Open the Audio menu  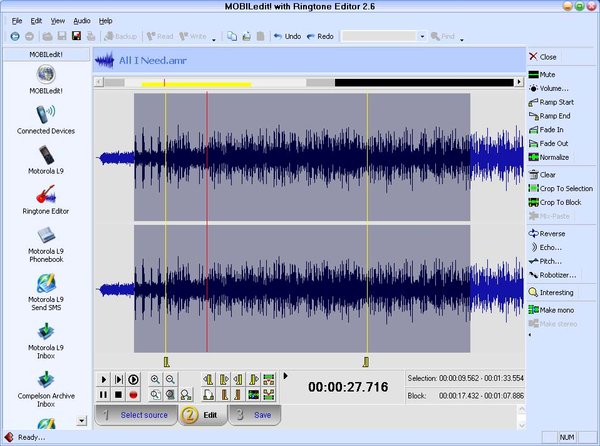click(x=81, y=20)
